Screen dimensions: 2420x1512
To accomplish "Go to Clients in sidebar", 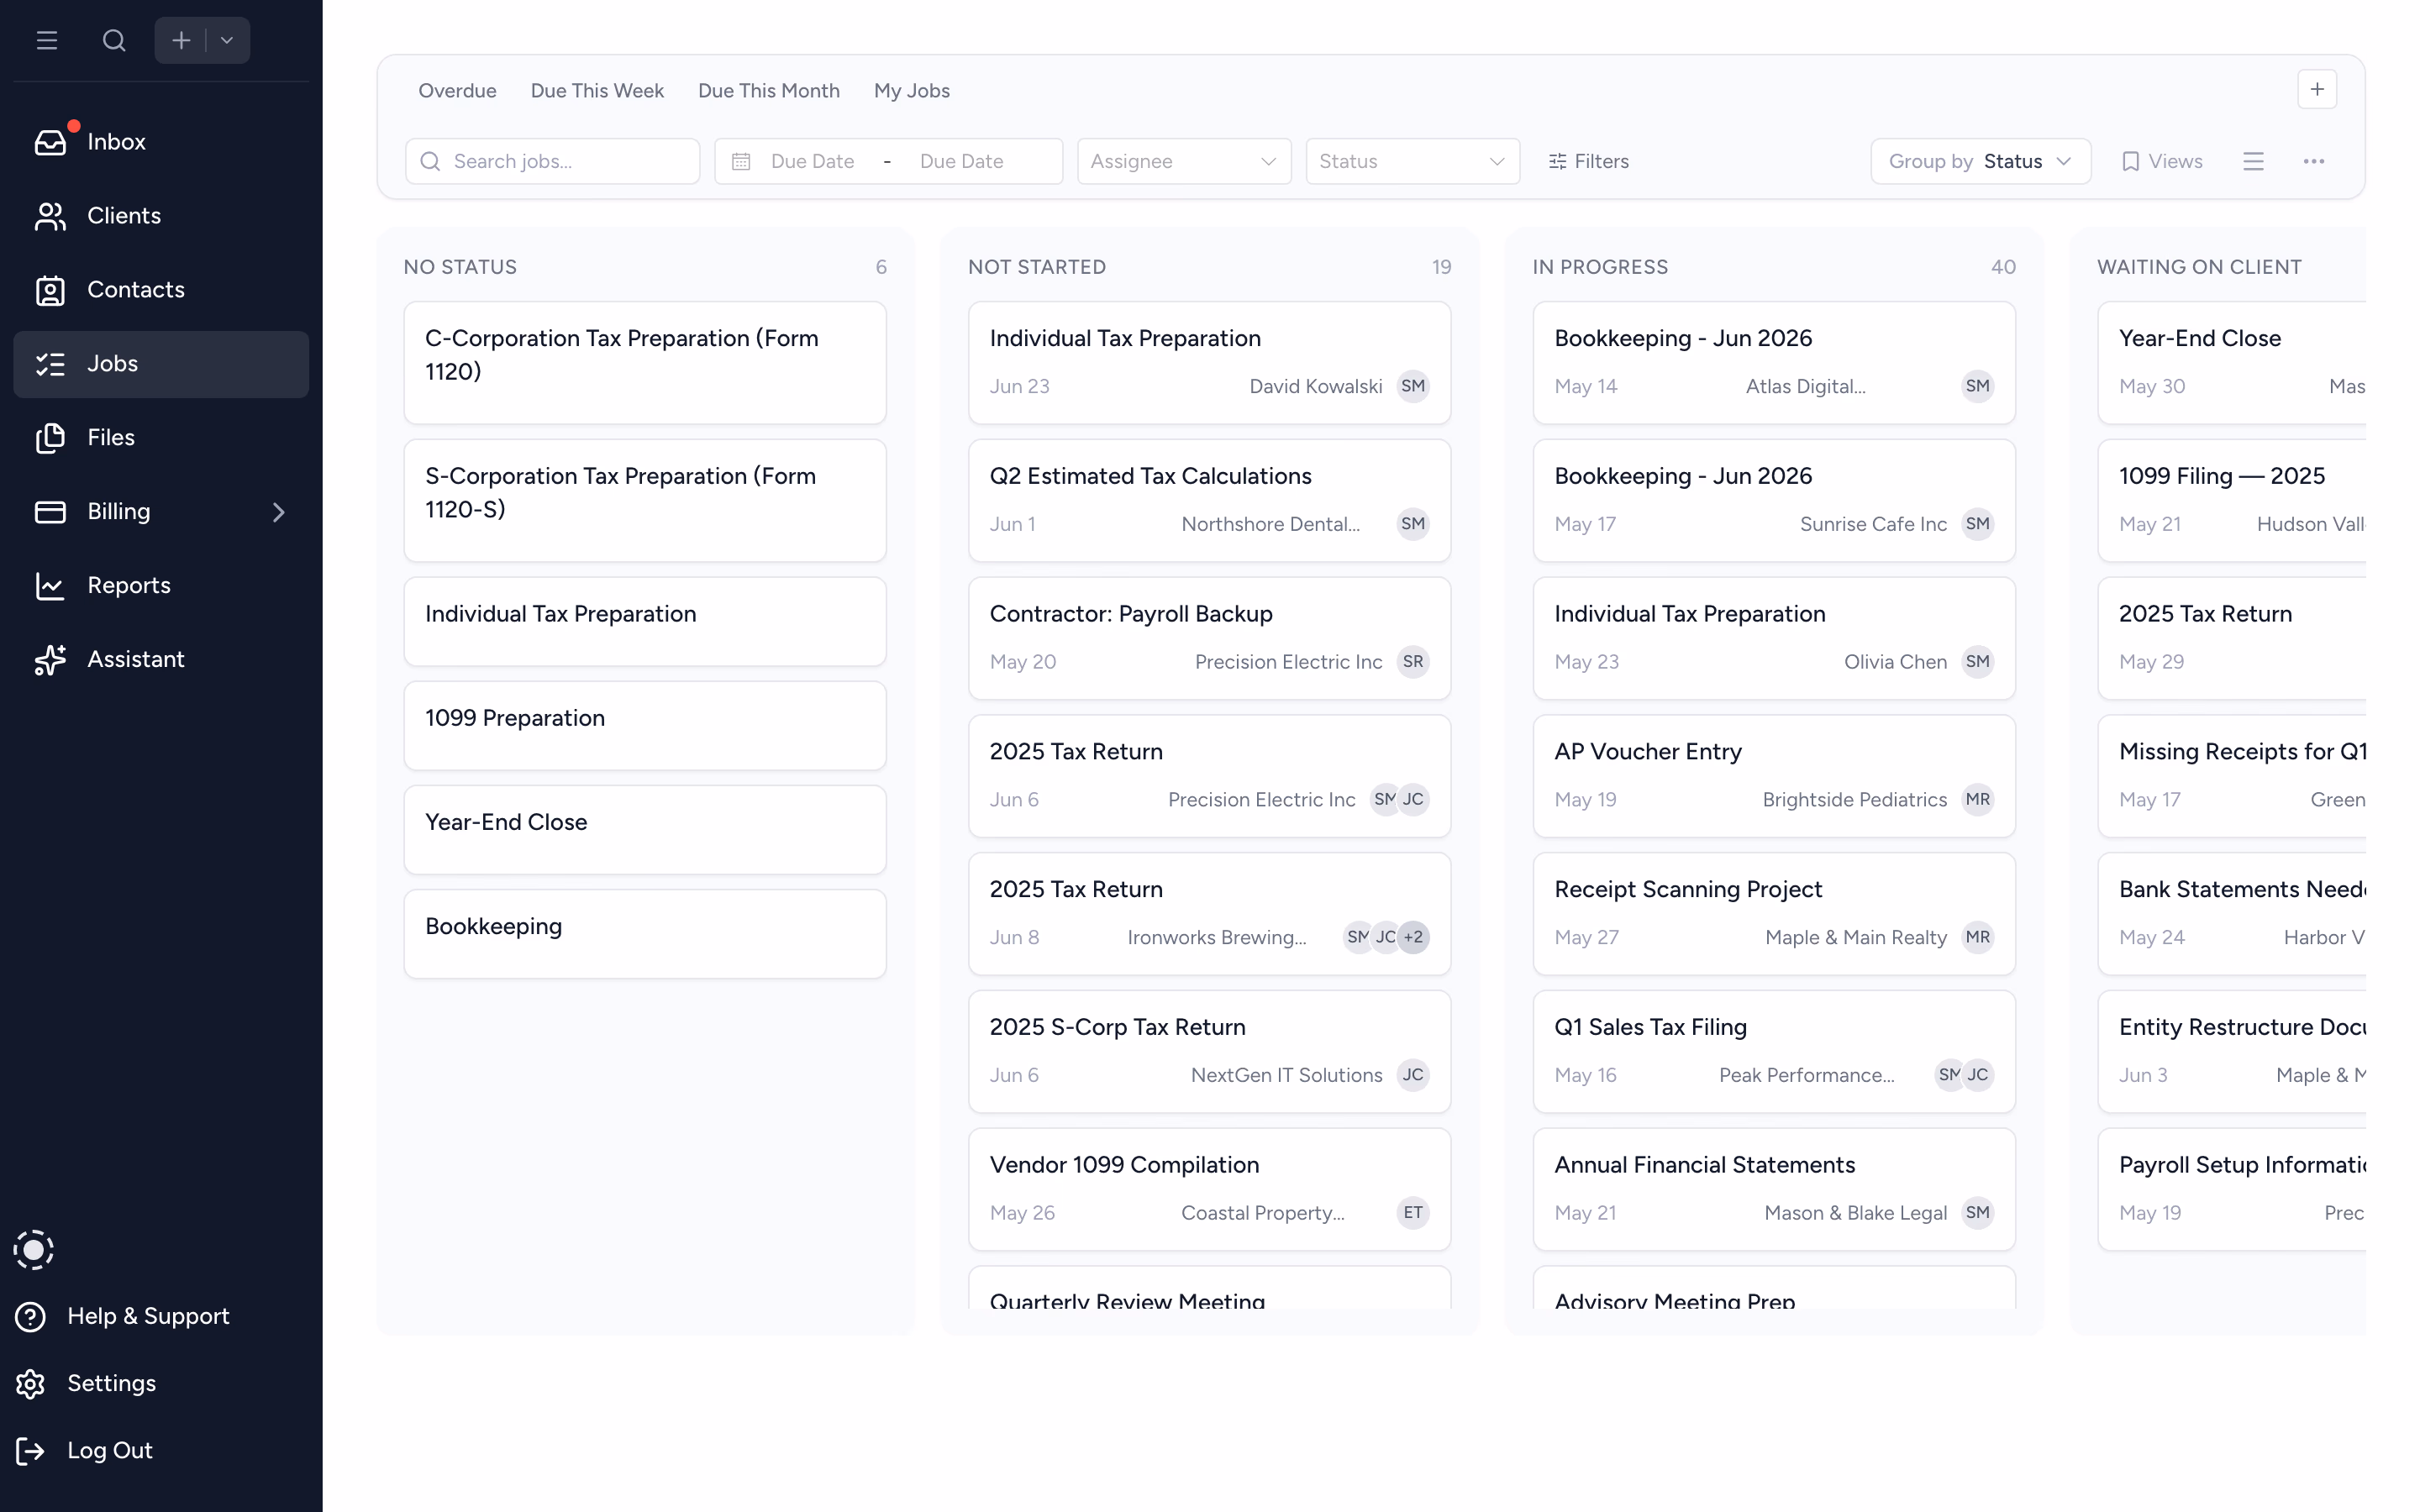I will (161, 216).
